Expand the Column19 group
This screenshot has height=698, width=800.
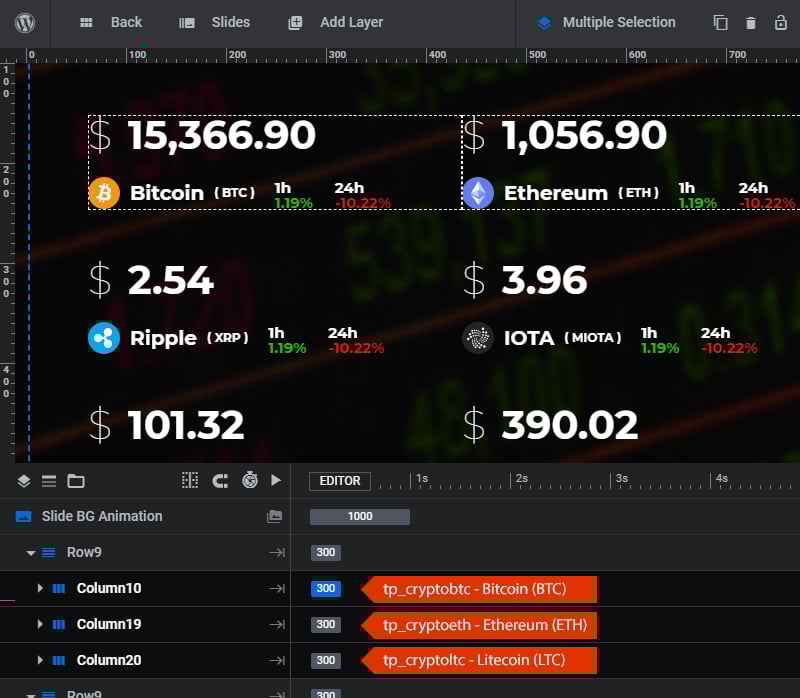[40, 624]
